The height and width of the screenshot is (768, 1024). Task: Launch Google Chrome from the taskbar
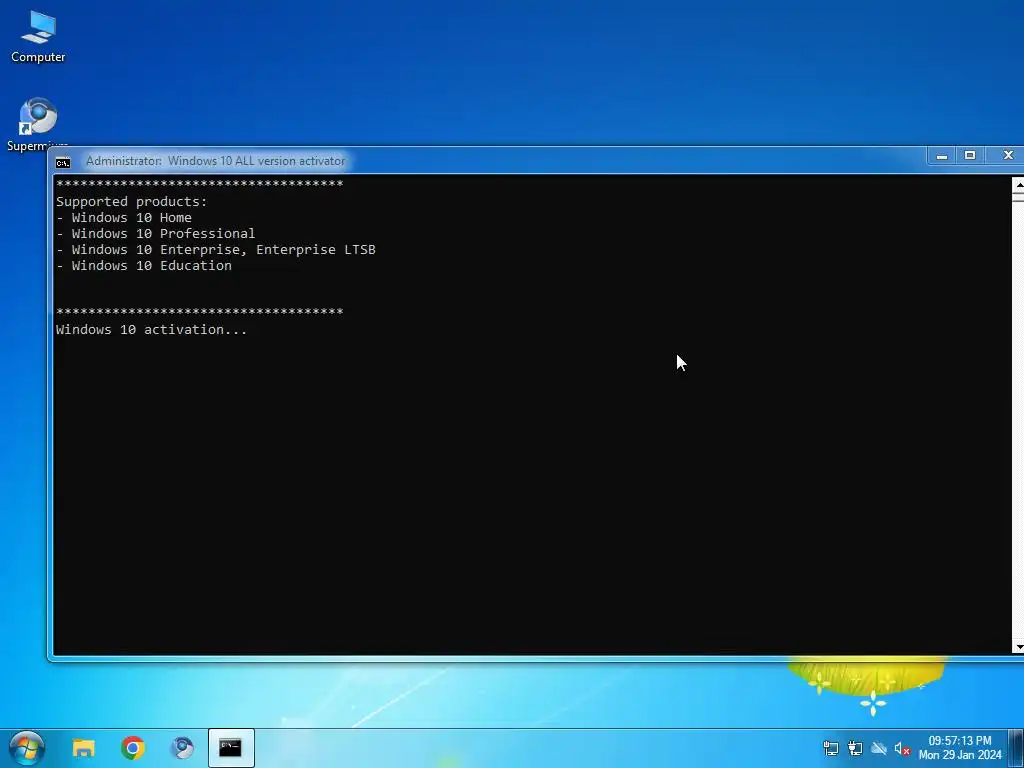click(x=133, y=748)
